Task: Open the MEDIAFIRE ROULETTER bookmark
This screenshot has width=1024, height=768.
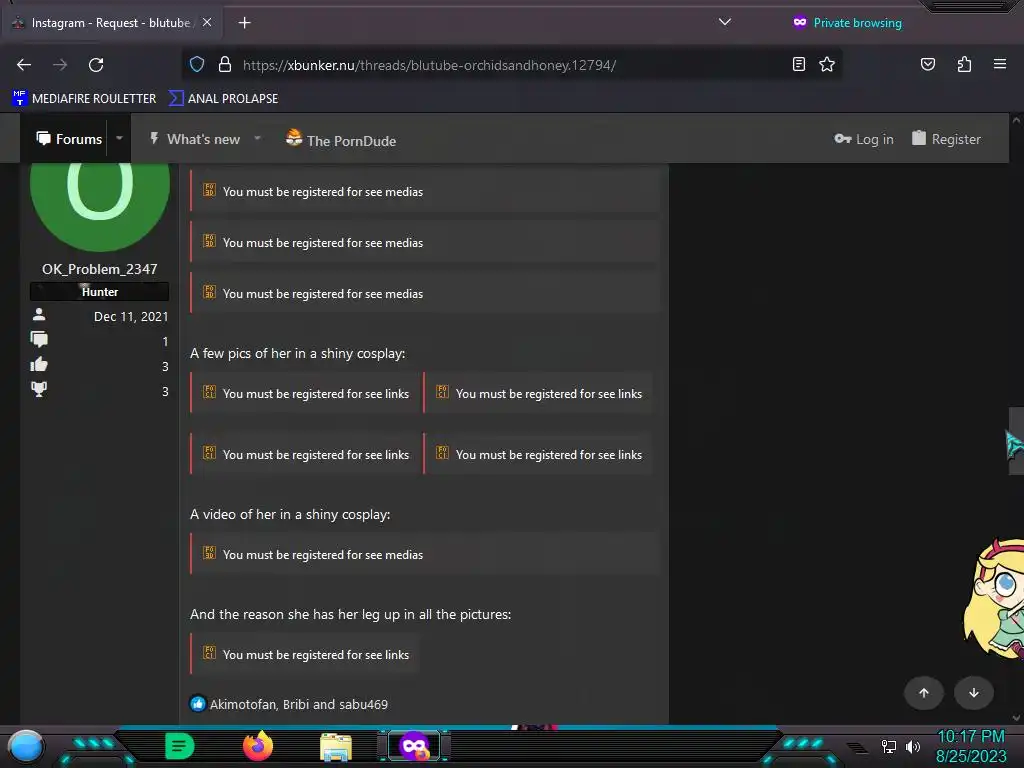Action: pos(84,99)
